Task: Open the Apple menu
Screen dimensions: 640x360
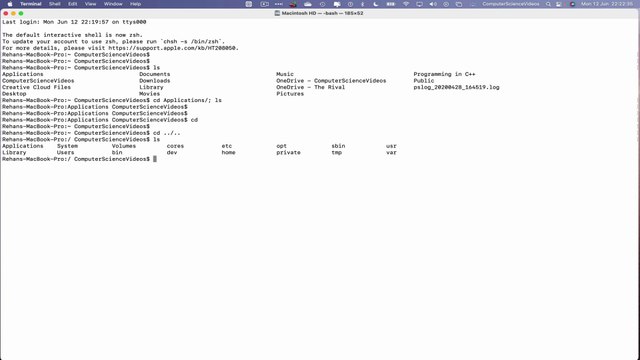Action: [10, 4]
